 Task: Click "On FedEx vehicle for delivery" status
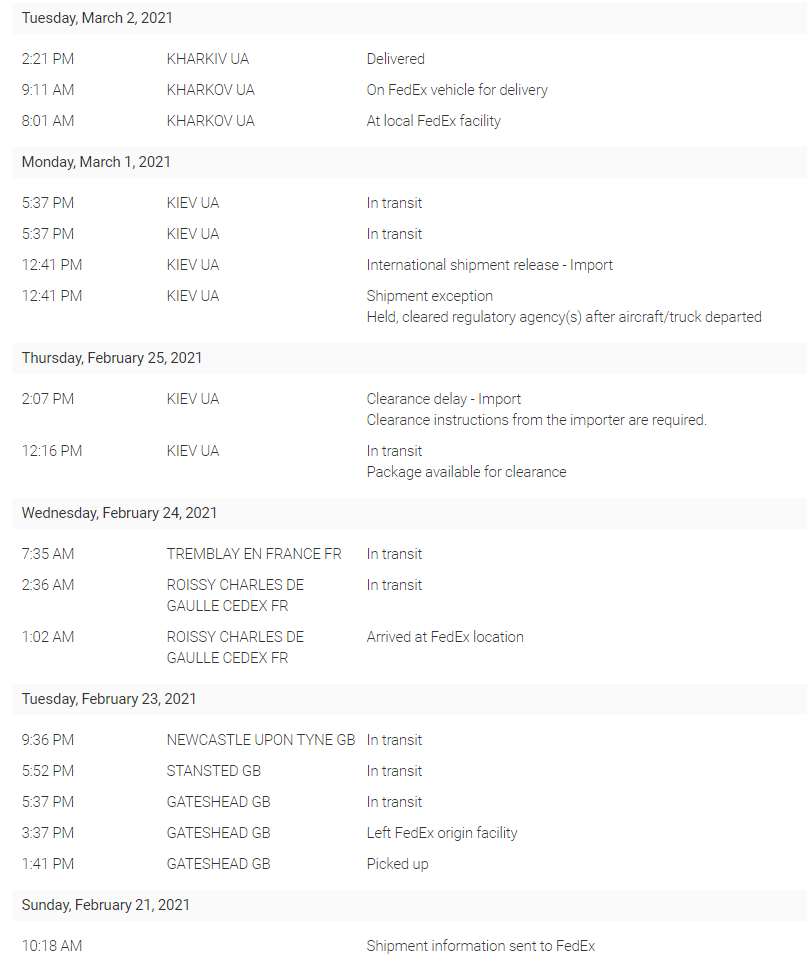click(x=457, y=90)
